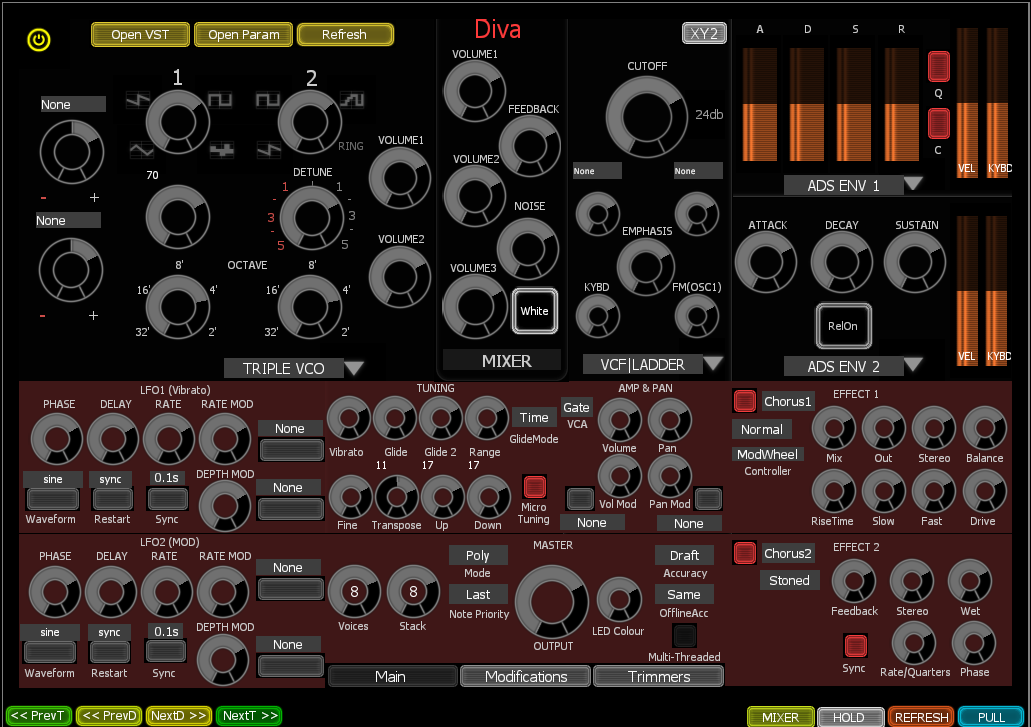Screen dimensions: 1031x727
Task: Toggle the red C button in envelope 1
Action: [x=938, y=124]
